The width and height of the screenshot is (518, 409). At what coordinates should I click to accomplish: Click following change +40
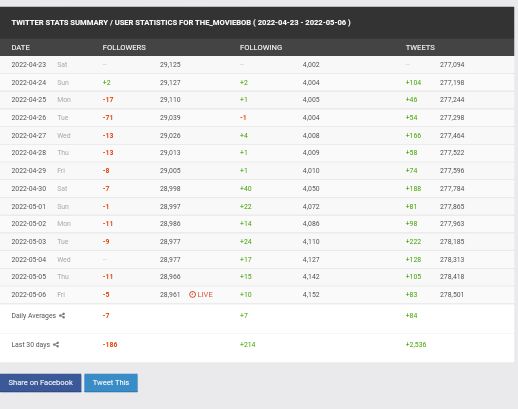(246, 189)
